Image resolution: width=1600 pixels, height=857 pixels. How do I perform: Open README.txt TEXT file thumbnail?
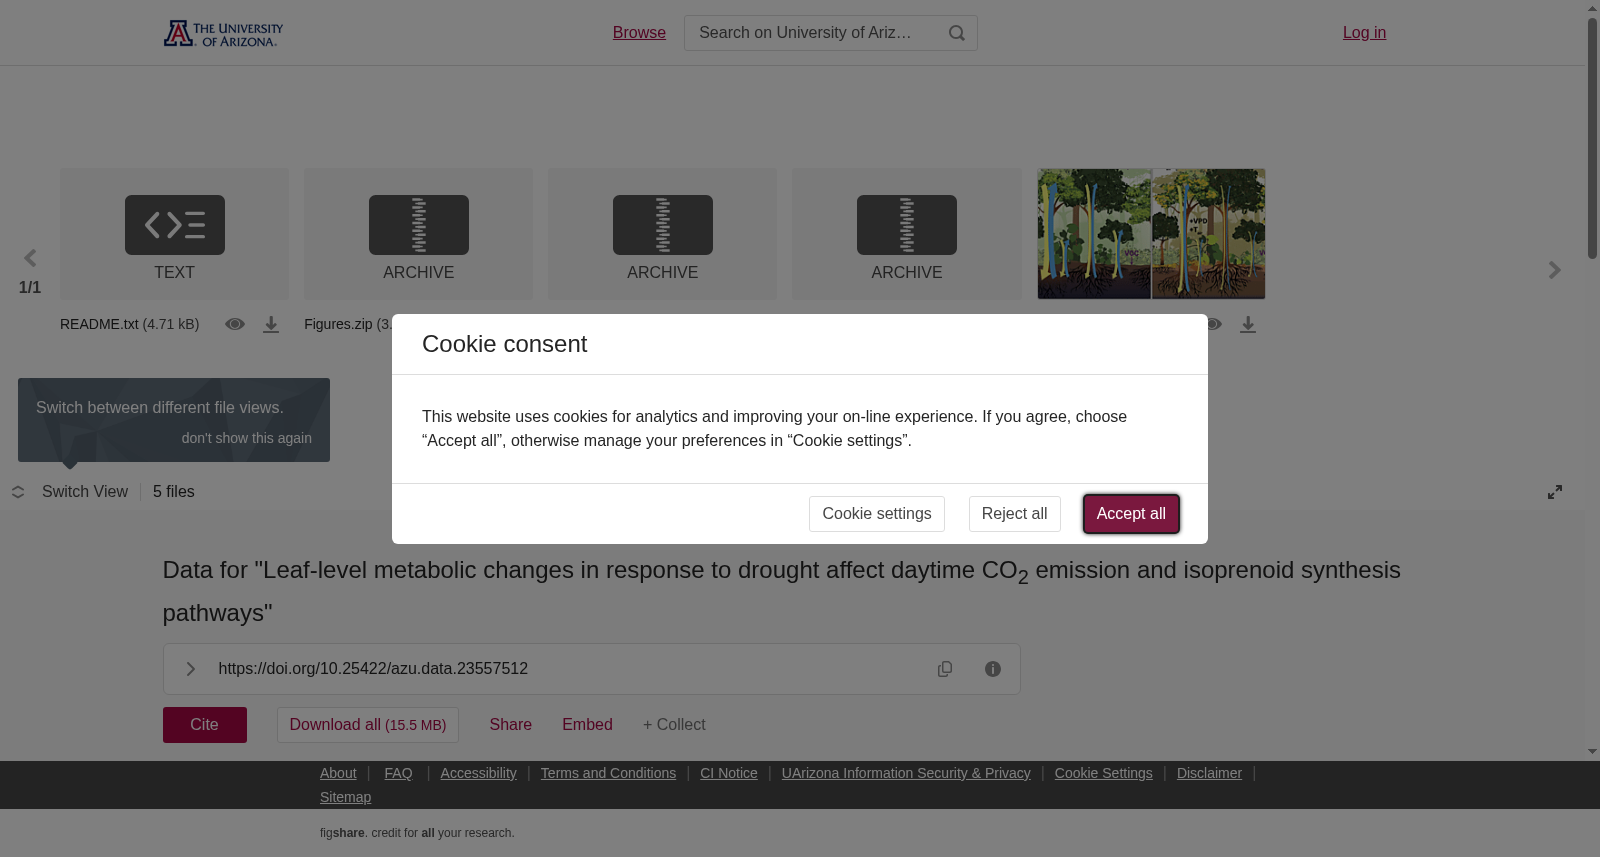[174, 234]
